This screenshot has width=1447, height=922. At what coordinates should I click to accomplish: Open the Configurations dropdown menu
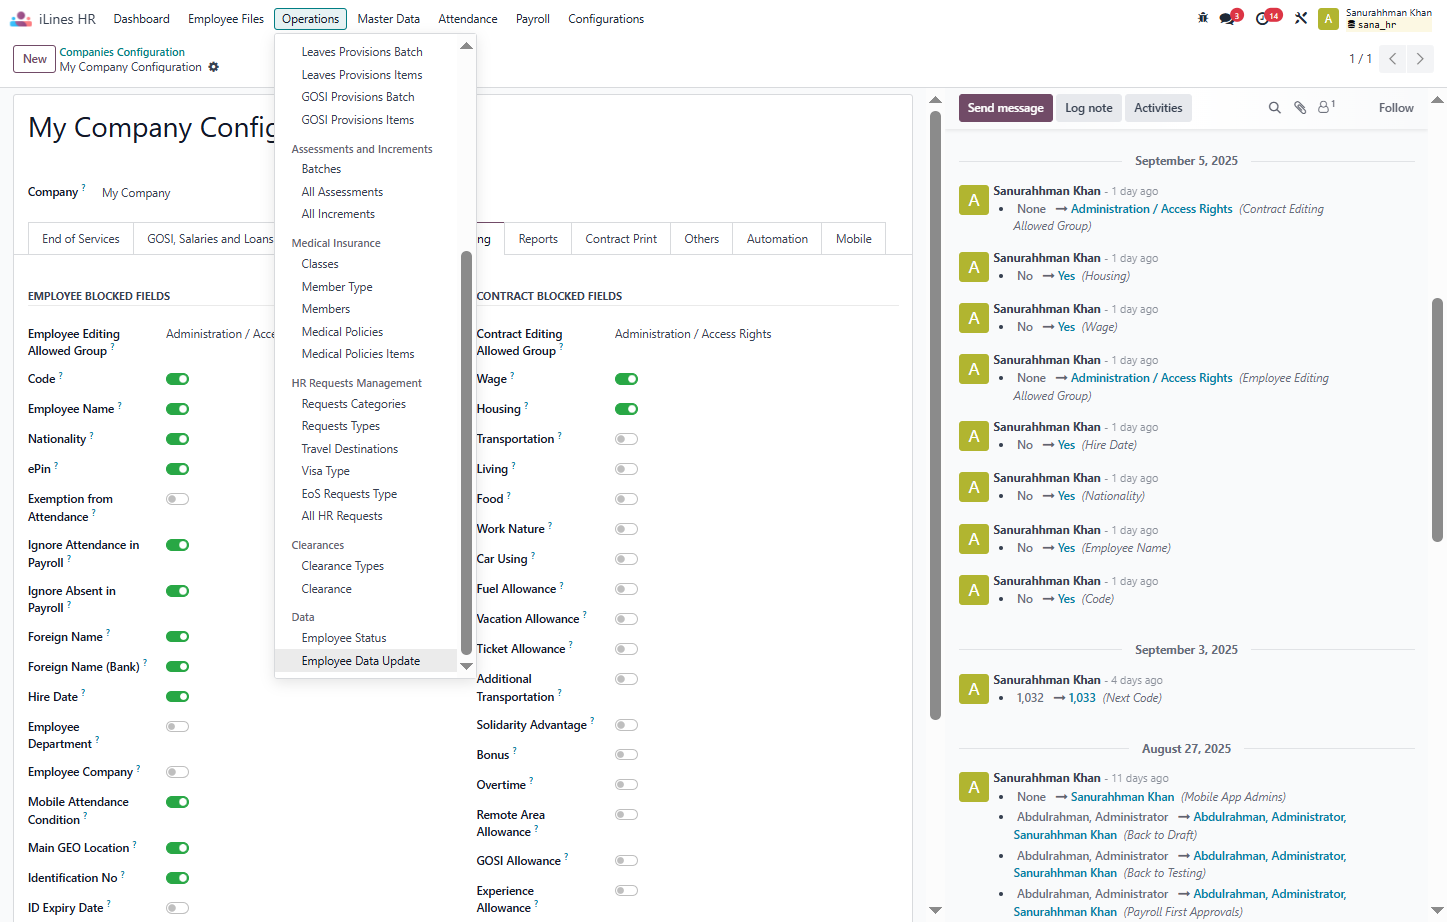pos(606,19)
